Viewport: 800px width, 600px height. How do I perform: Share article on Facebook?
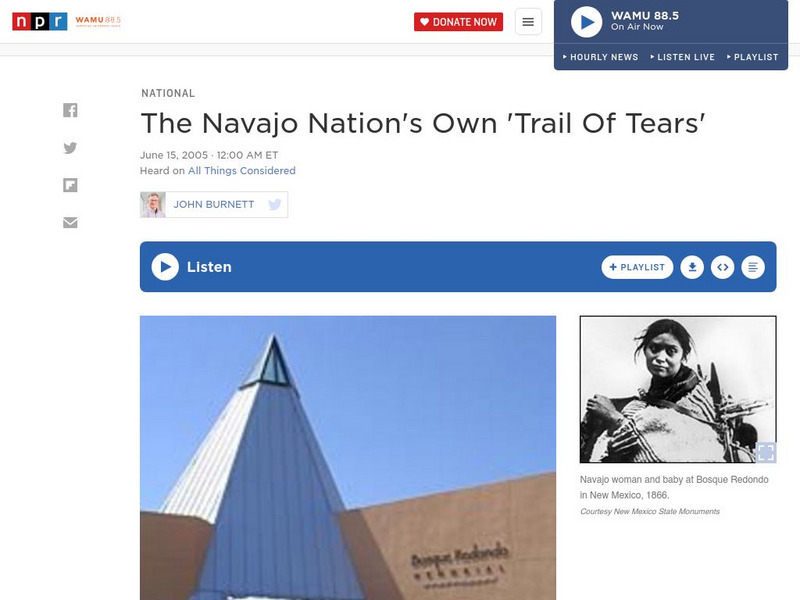point(70,110)
